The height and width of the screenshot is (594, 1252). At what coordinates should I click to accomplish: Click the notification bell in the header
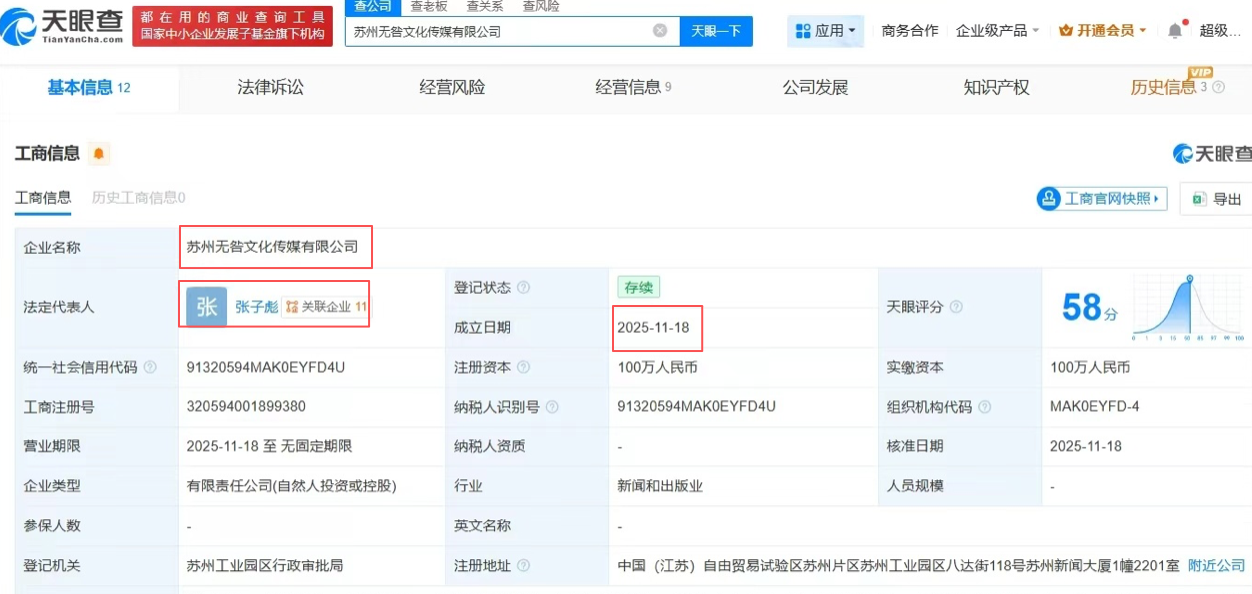(x=1175, y=31)
